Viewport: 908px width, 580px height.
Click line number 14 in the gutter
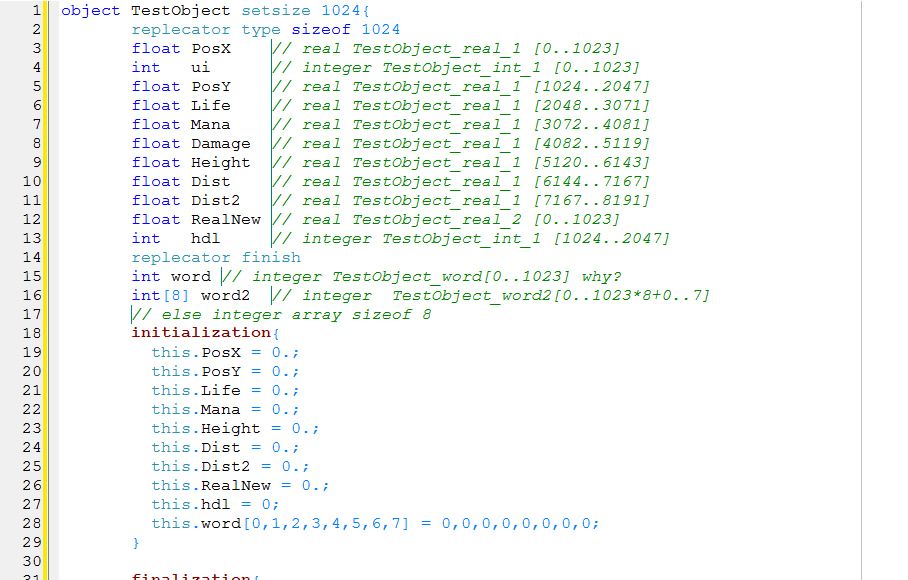point(32,257)
